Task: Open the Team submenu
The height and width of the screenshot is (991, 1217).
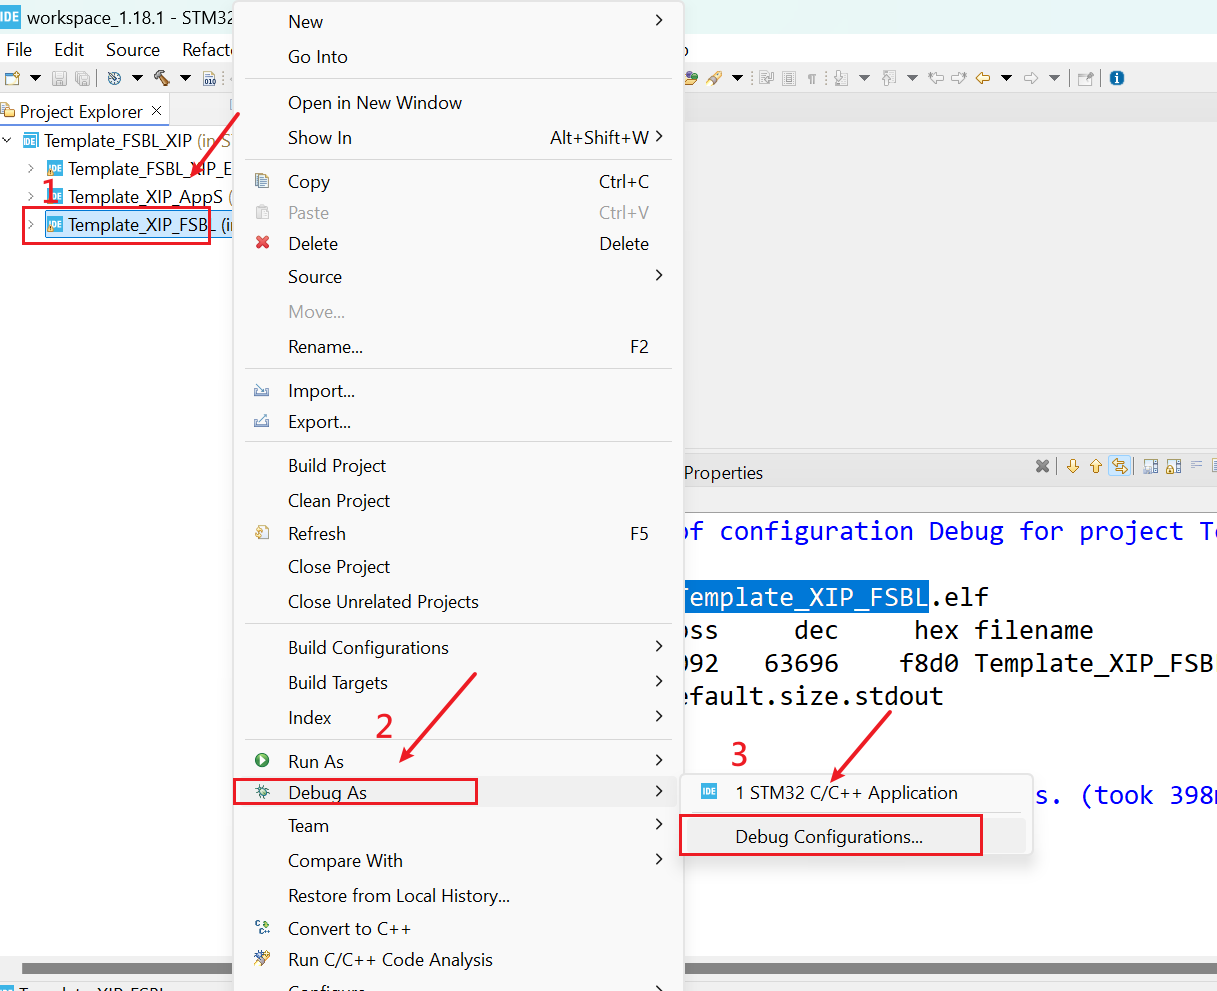Action: click(458, 825)
